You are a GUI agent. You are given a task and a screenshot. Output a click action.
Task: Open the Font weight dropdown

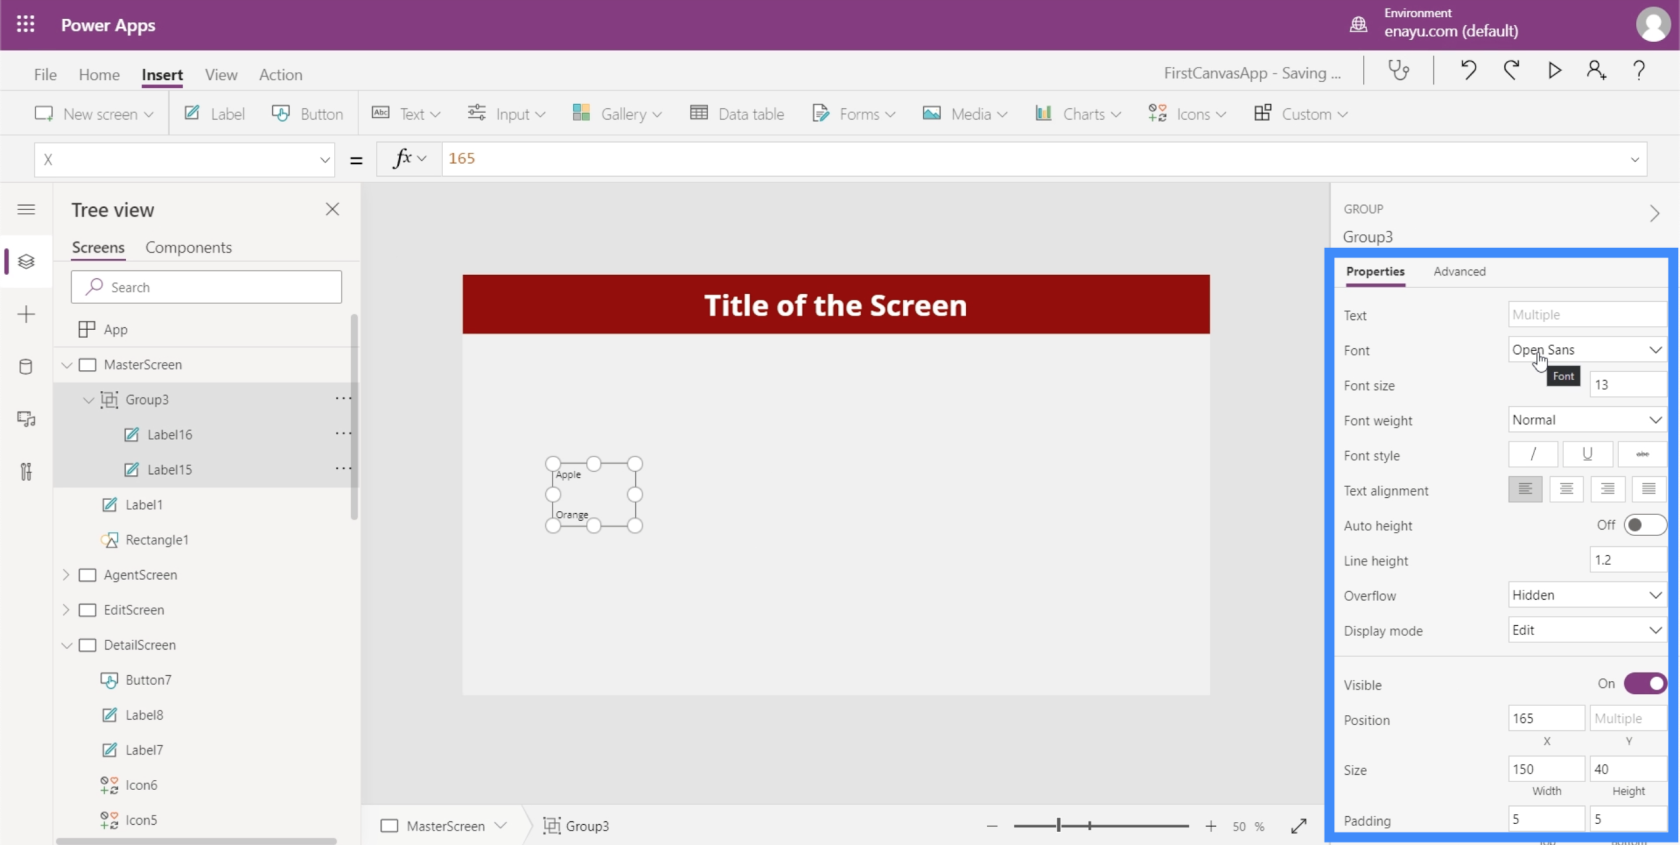[x=1587, y=419]
